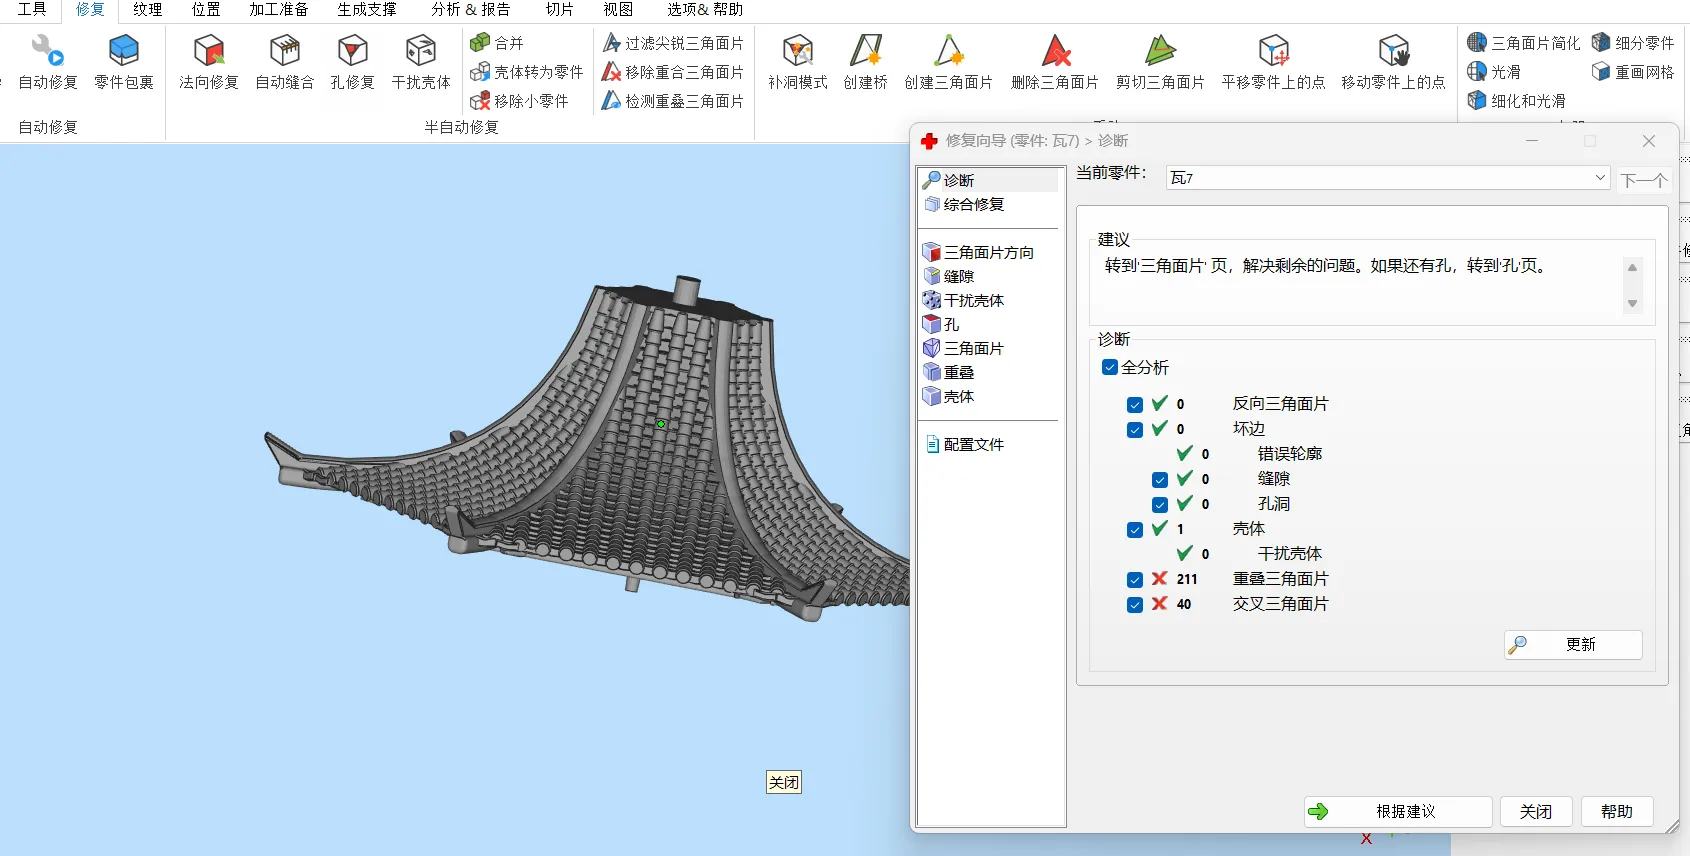1690x856 pixels.
Task: Select 检测重叠三角面片
Action: tap(673, 101)
